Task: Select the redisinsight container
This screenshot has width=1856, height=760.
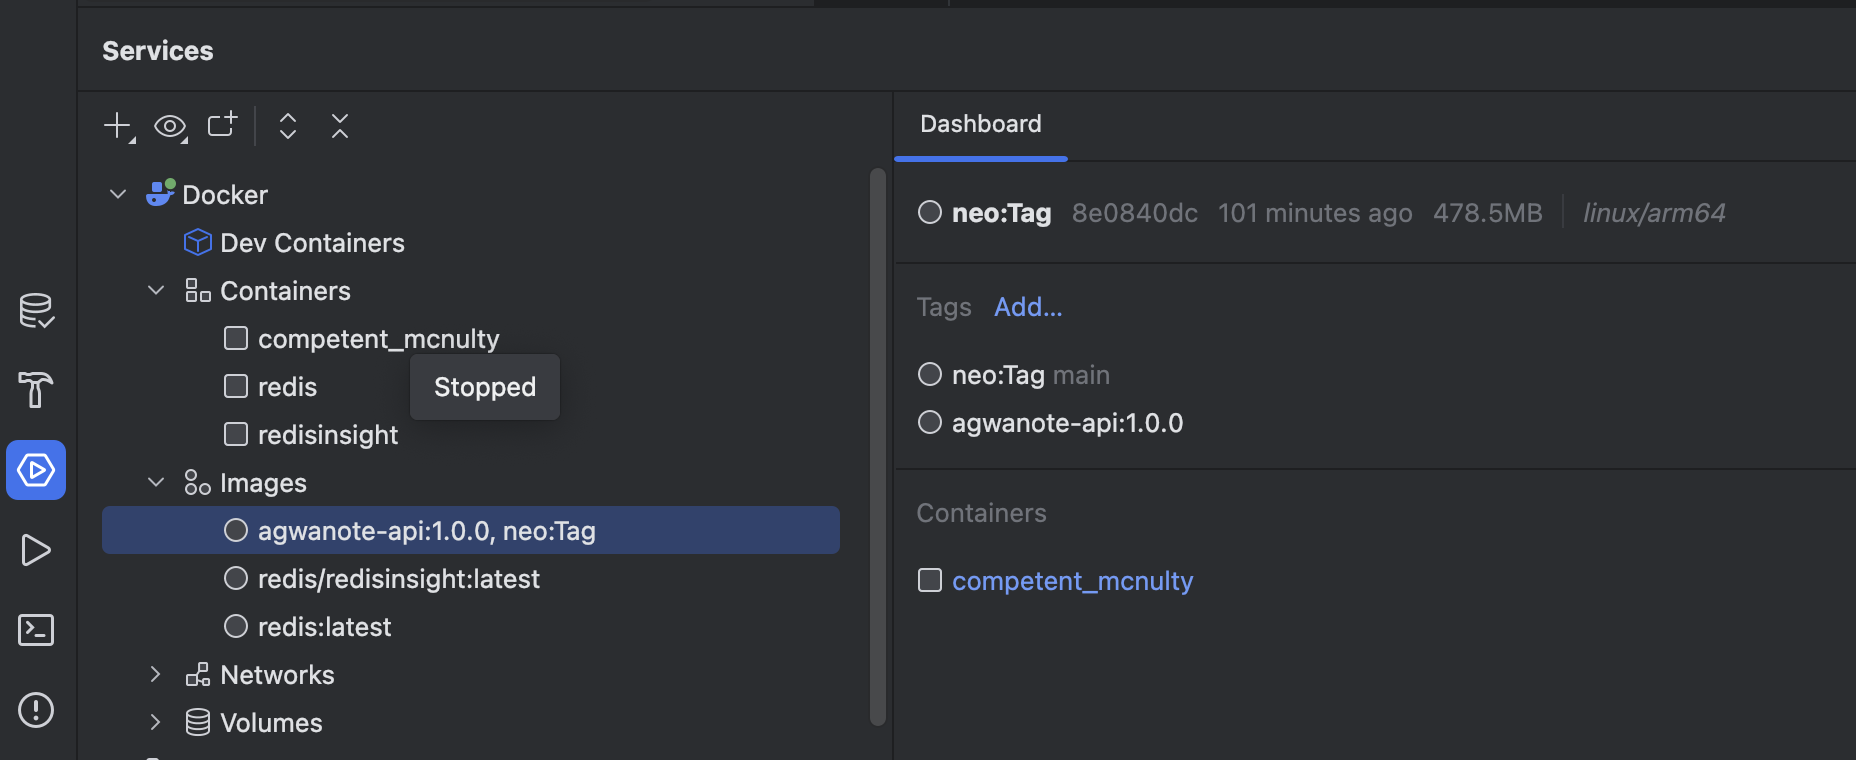Action: point(327,435)
